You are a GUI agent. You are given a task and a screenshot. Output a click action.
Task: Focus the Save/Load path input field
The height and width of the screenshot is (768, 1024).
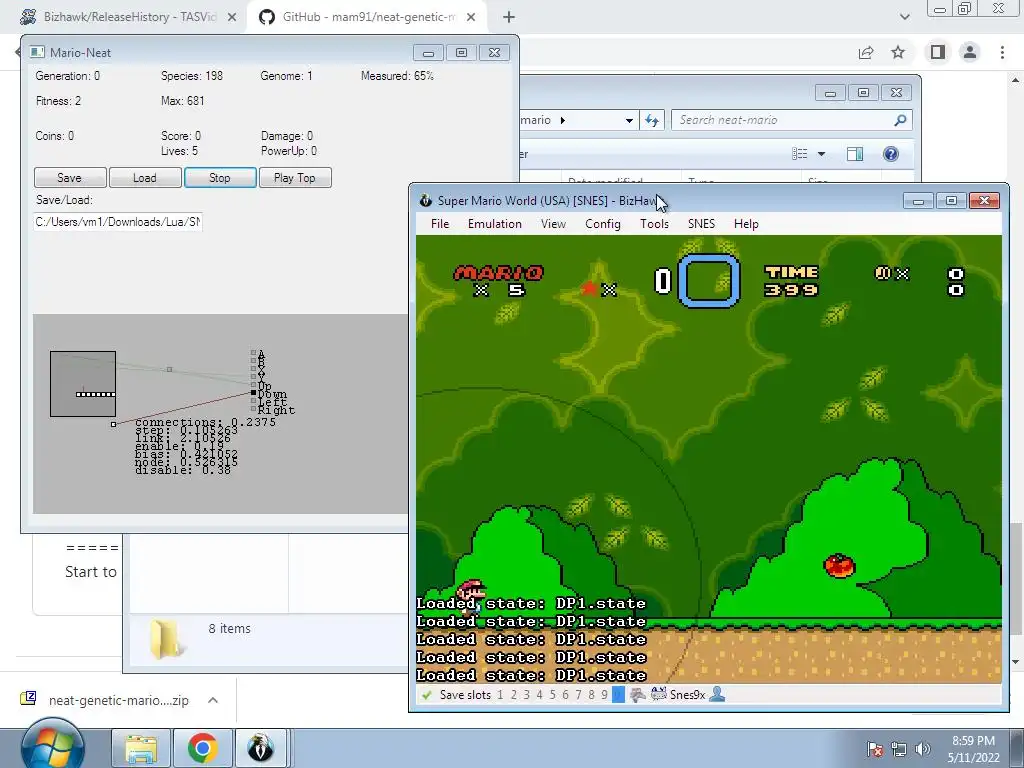tap(118, 222)
